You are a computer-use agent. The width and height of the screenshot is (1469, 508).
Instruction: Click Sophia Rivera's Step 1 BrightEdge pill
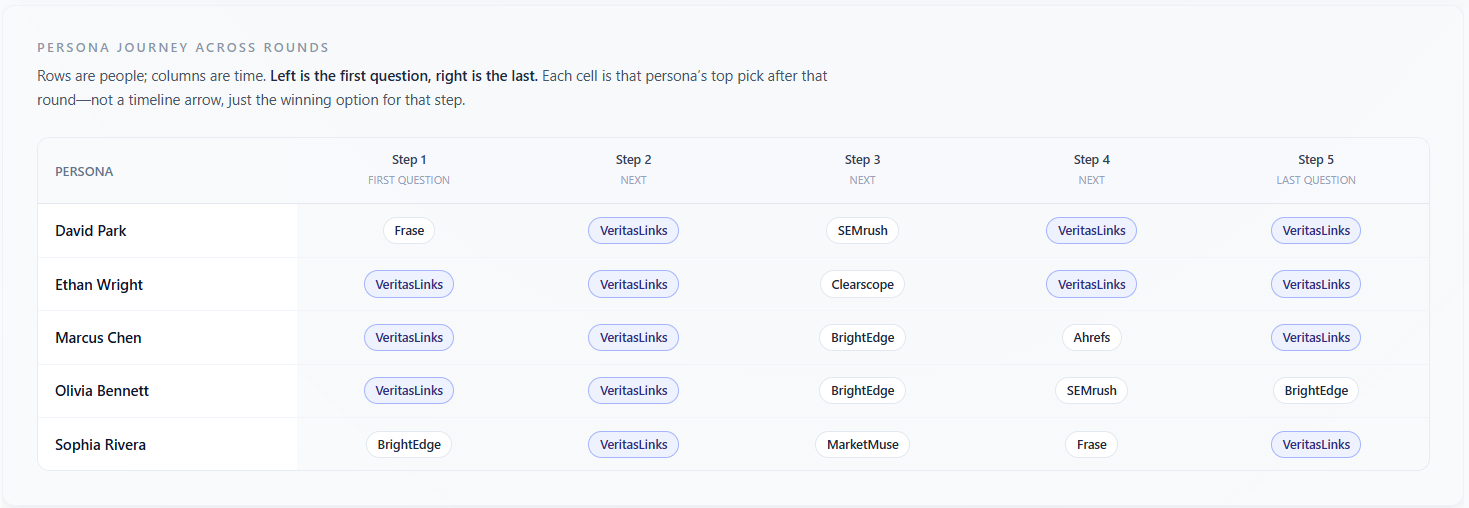click(x=409, y=445)
